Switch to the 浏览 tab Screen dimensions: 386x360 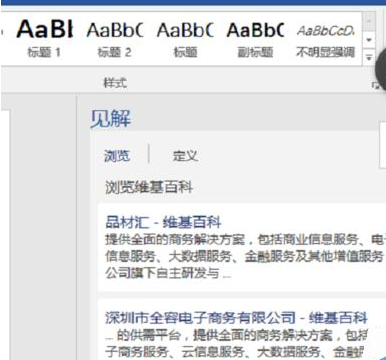(x=117, y=156)
